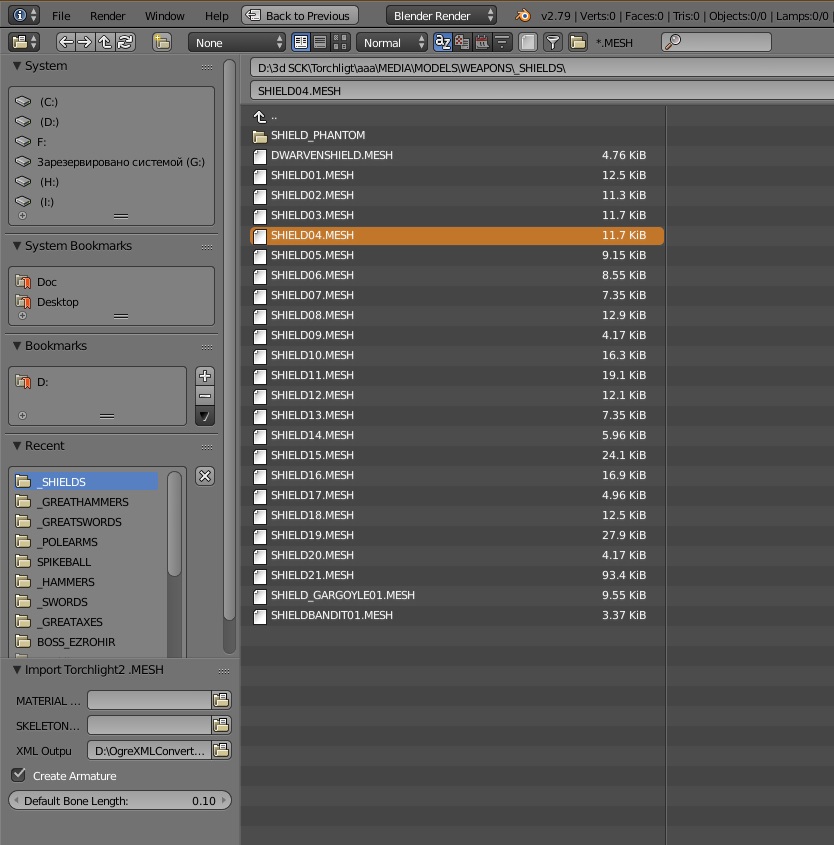Adjust the Default Bone Length slider
The height and width of the screenshot is (845, 834).
(120, 801)
